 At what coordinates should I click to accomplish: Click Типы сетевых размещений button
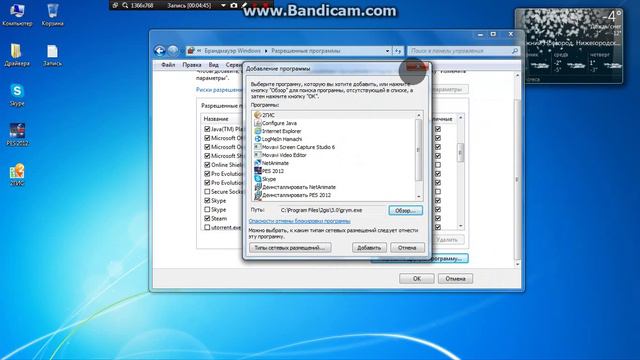[x=290, y=248]
